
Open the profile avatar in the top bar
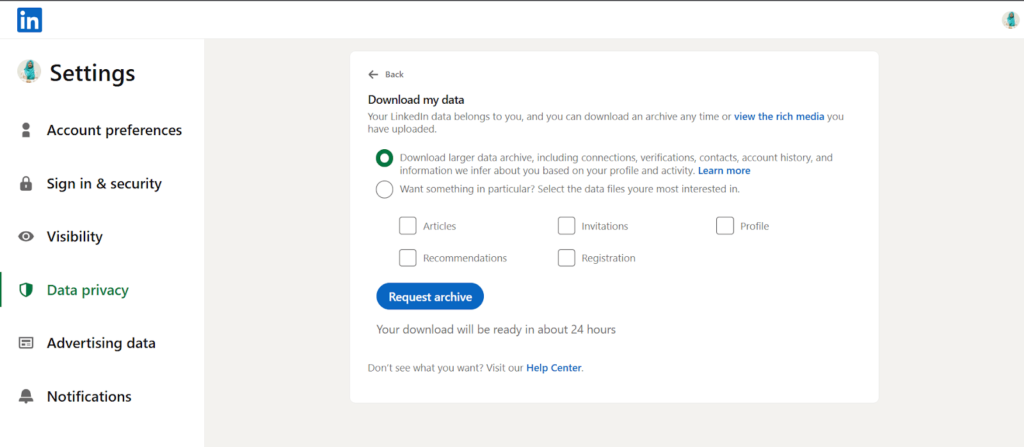(1010, 20)
